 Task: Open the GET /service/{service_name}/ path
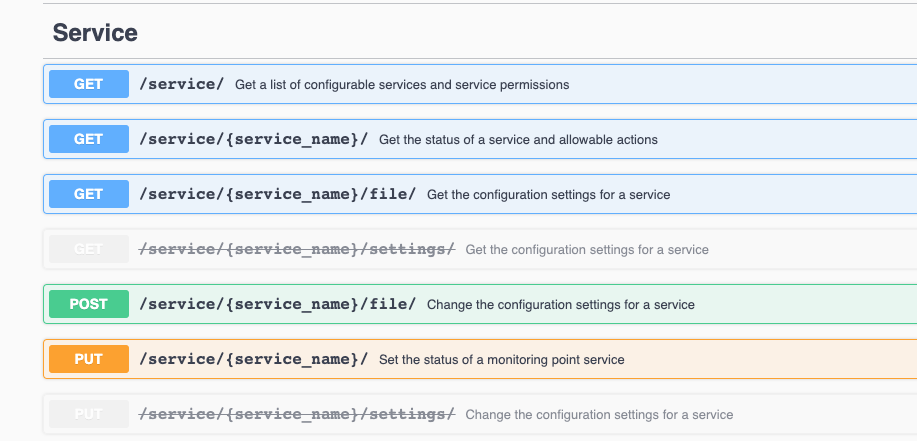pyautogui.click(x=254, y=139)
